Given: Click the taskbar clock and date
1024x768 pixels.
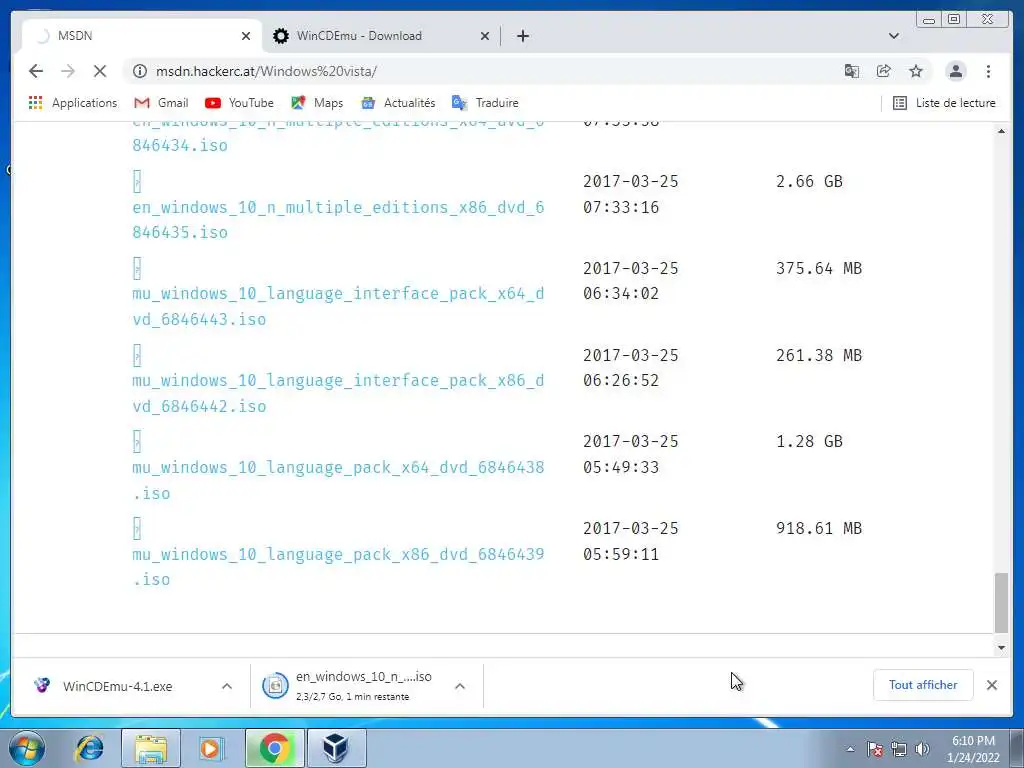Looking at the screenshot, I should pos(973,749).
